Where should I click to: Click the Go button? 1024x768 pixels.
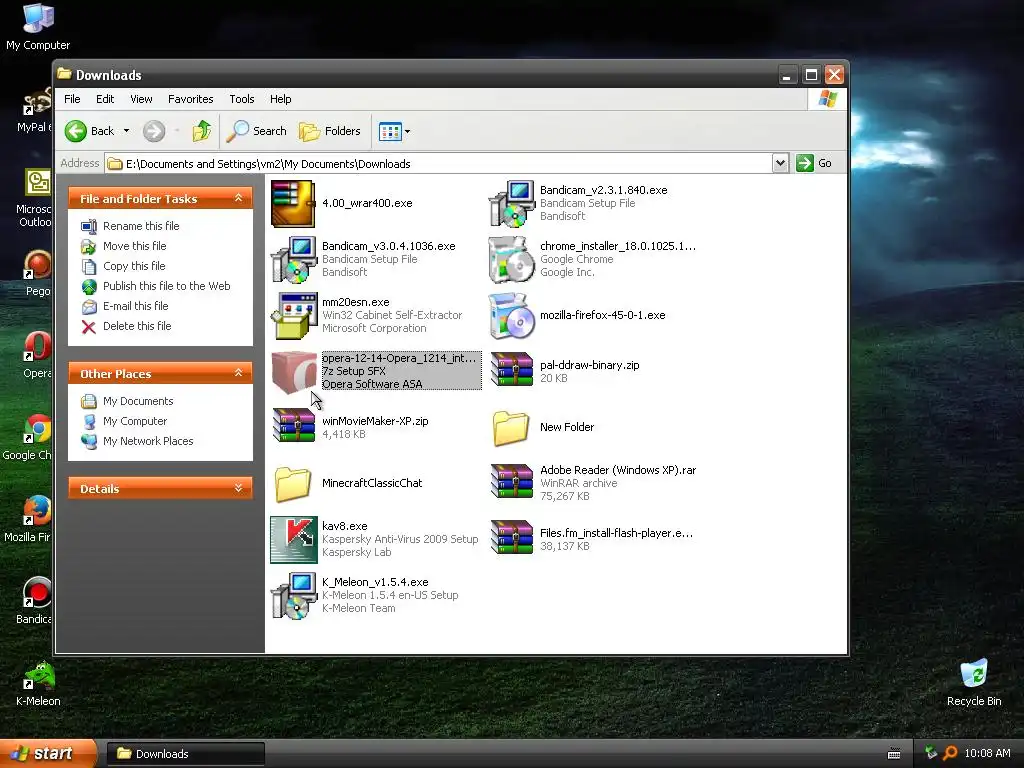point(814,163)
